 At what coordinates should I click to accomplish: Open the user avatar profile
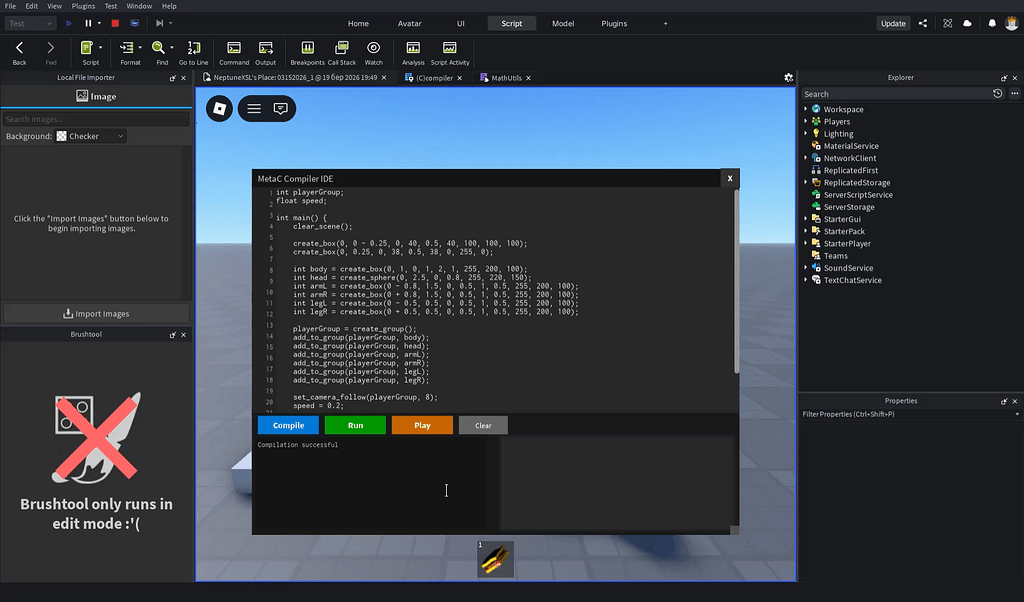coord(1012,24)
